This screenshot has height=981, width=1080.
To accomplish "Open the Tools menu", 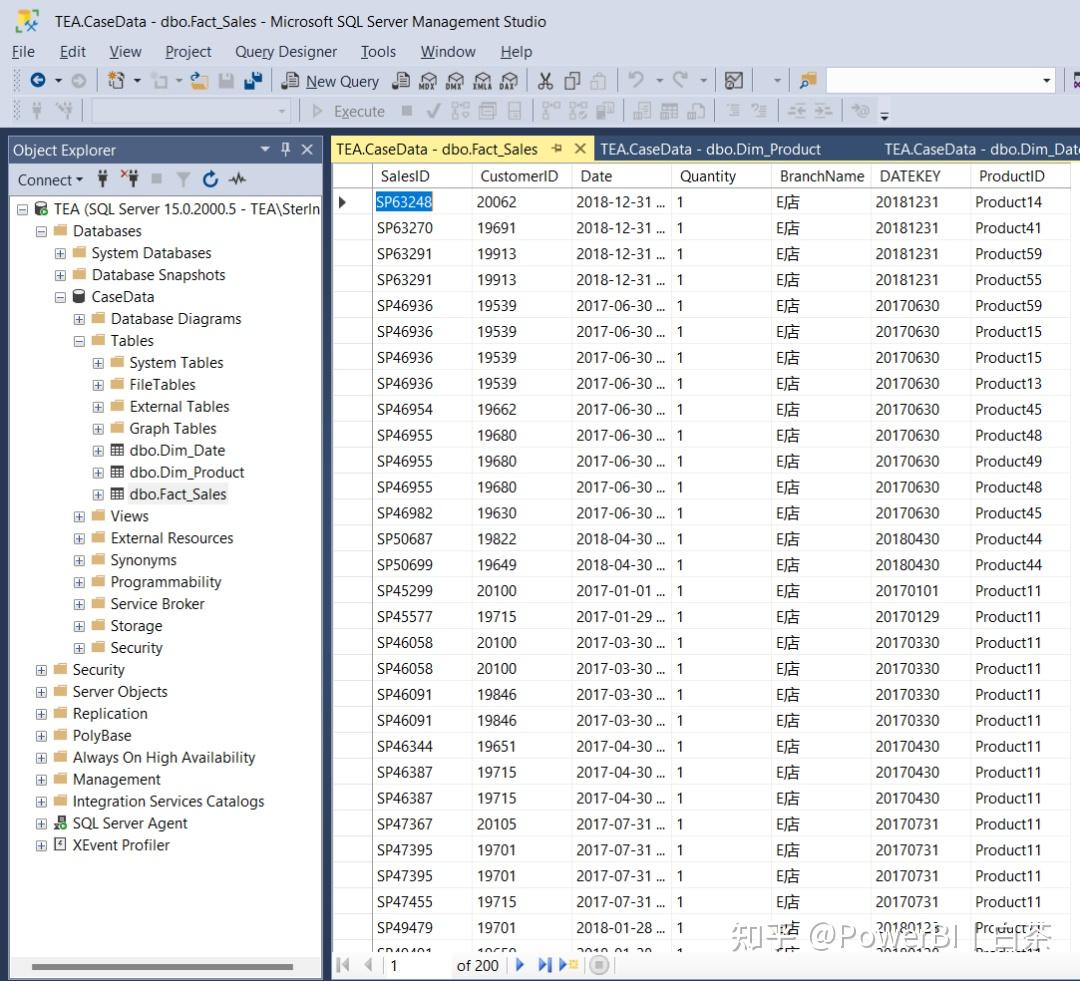I will click(x=378, y=52).
